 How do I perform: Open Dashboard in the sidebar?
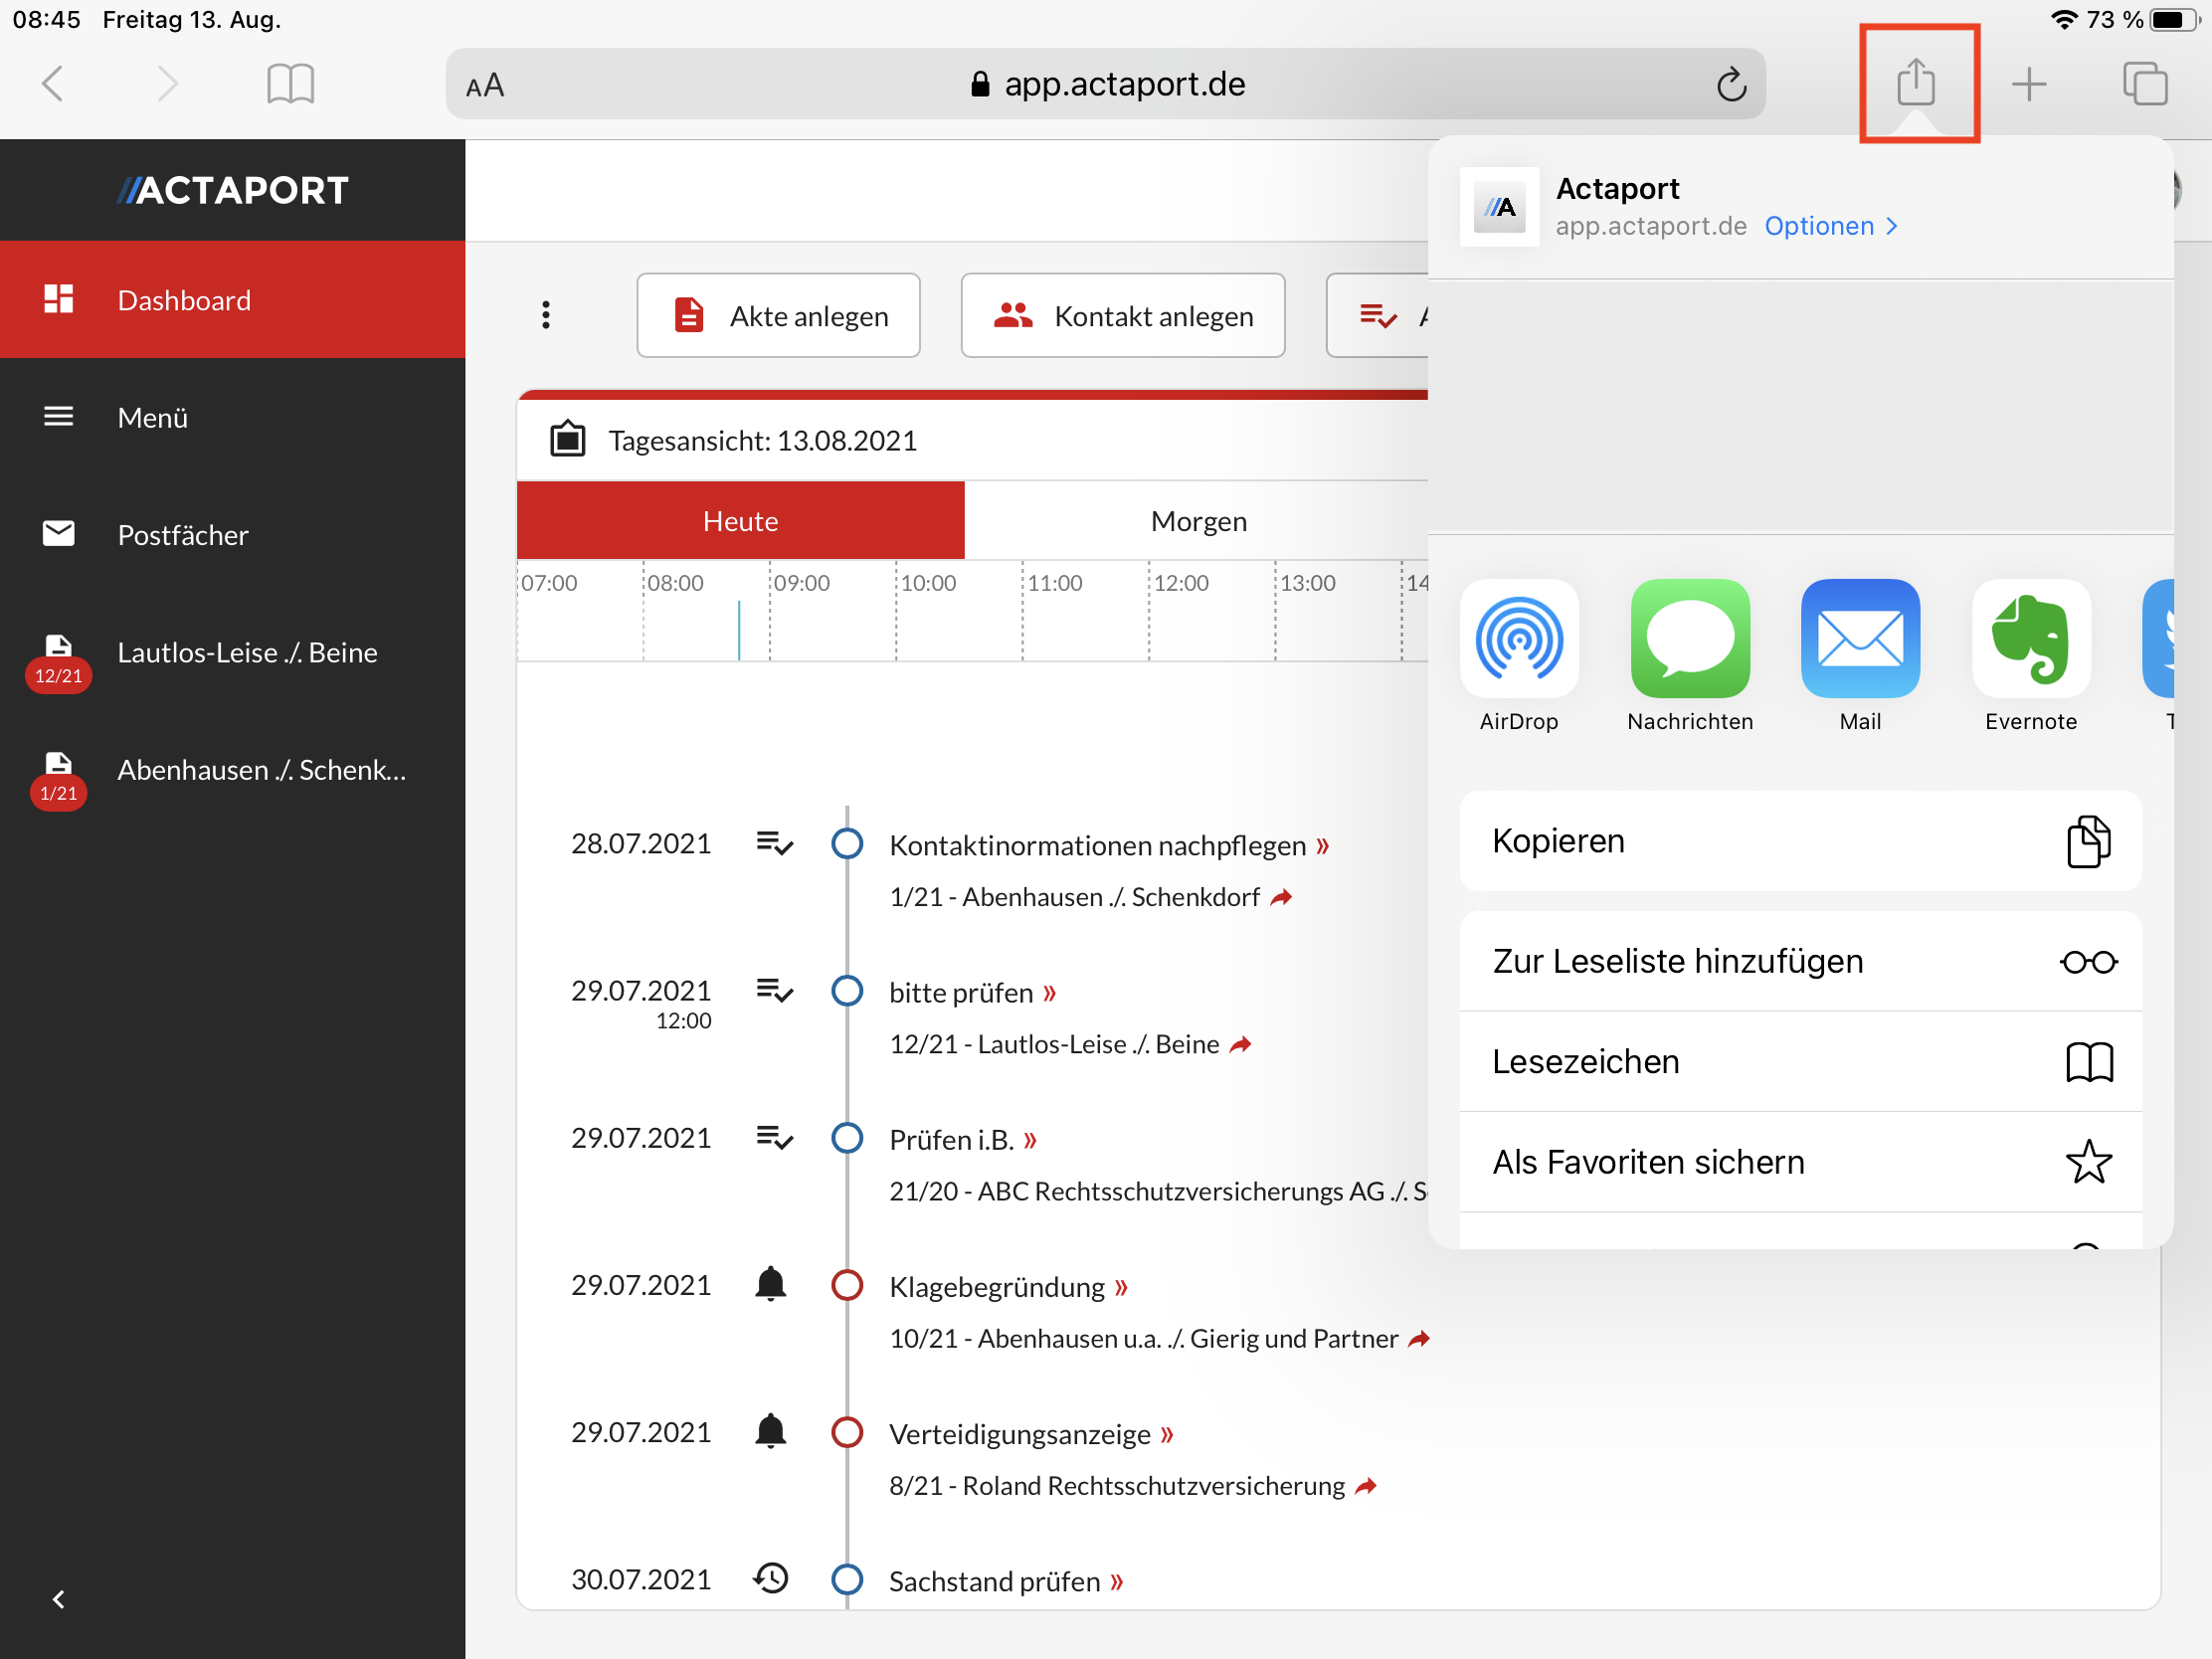tap(232, 299)
